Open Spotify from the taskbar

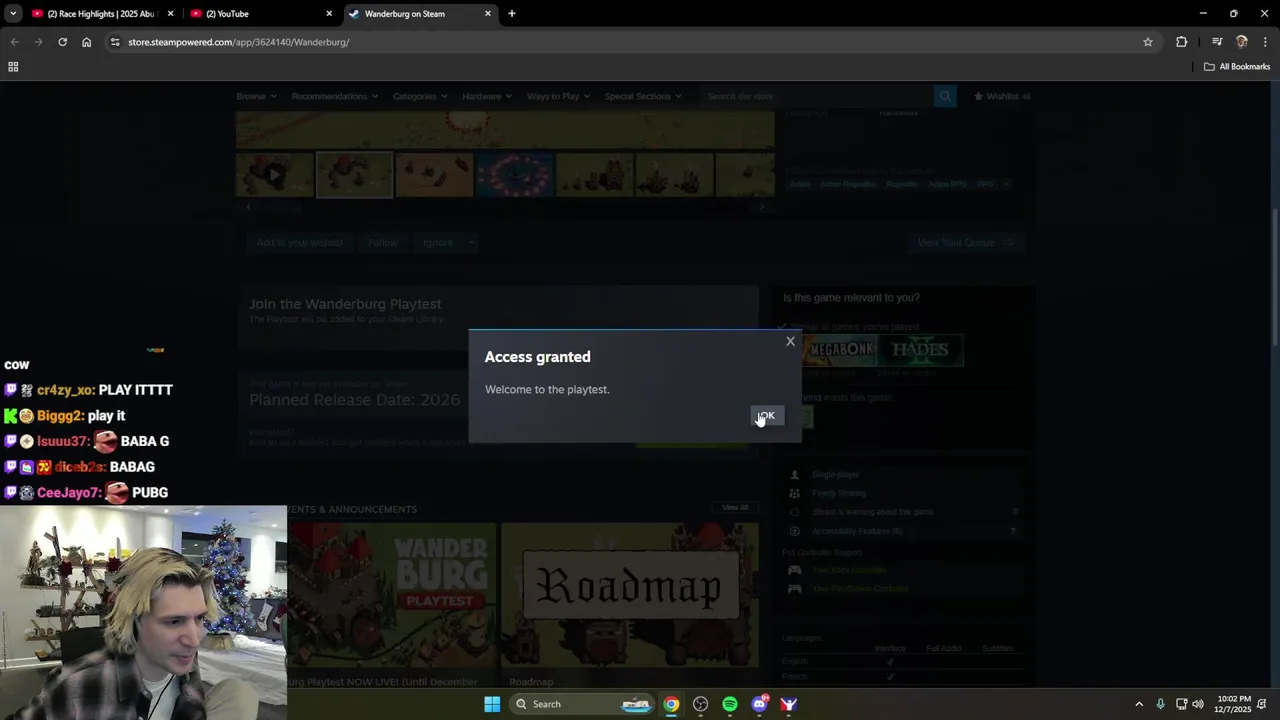[730, 704]
